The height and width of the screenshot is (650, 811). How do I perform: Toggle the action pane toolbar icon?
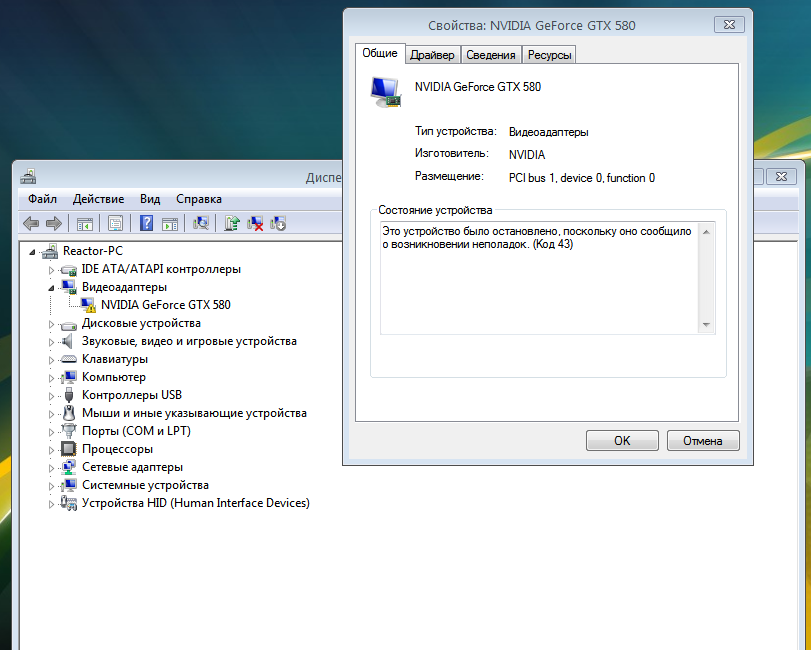(170, 223)
